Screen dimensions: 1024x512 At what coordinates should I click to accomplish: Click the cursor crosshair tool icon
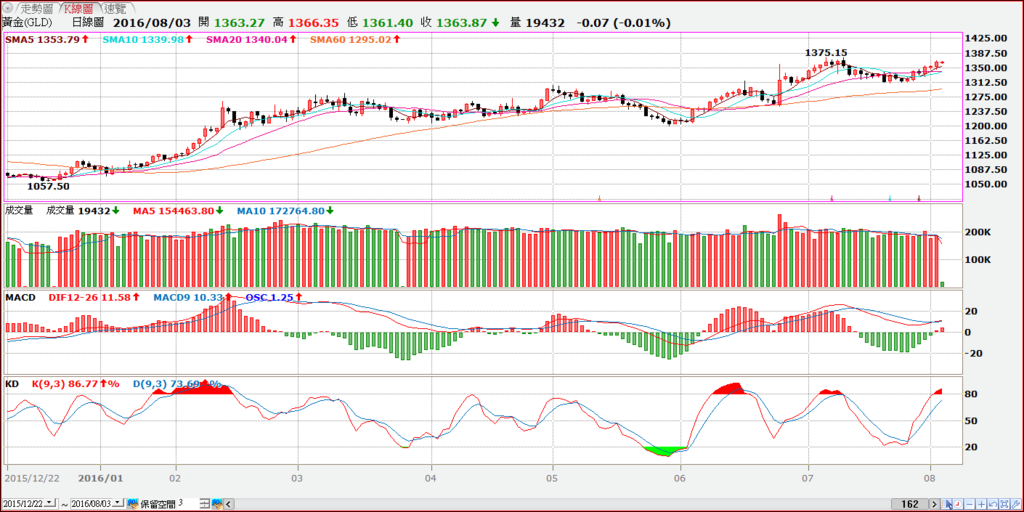pyautogui.click(x=946, y=504)
